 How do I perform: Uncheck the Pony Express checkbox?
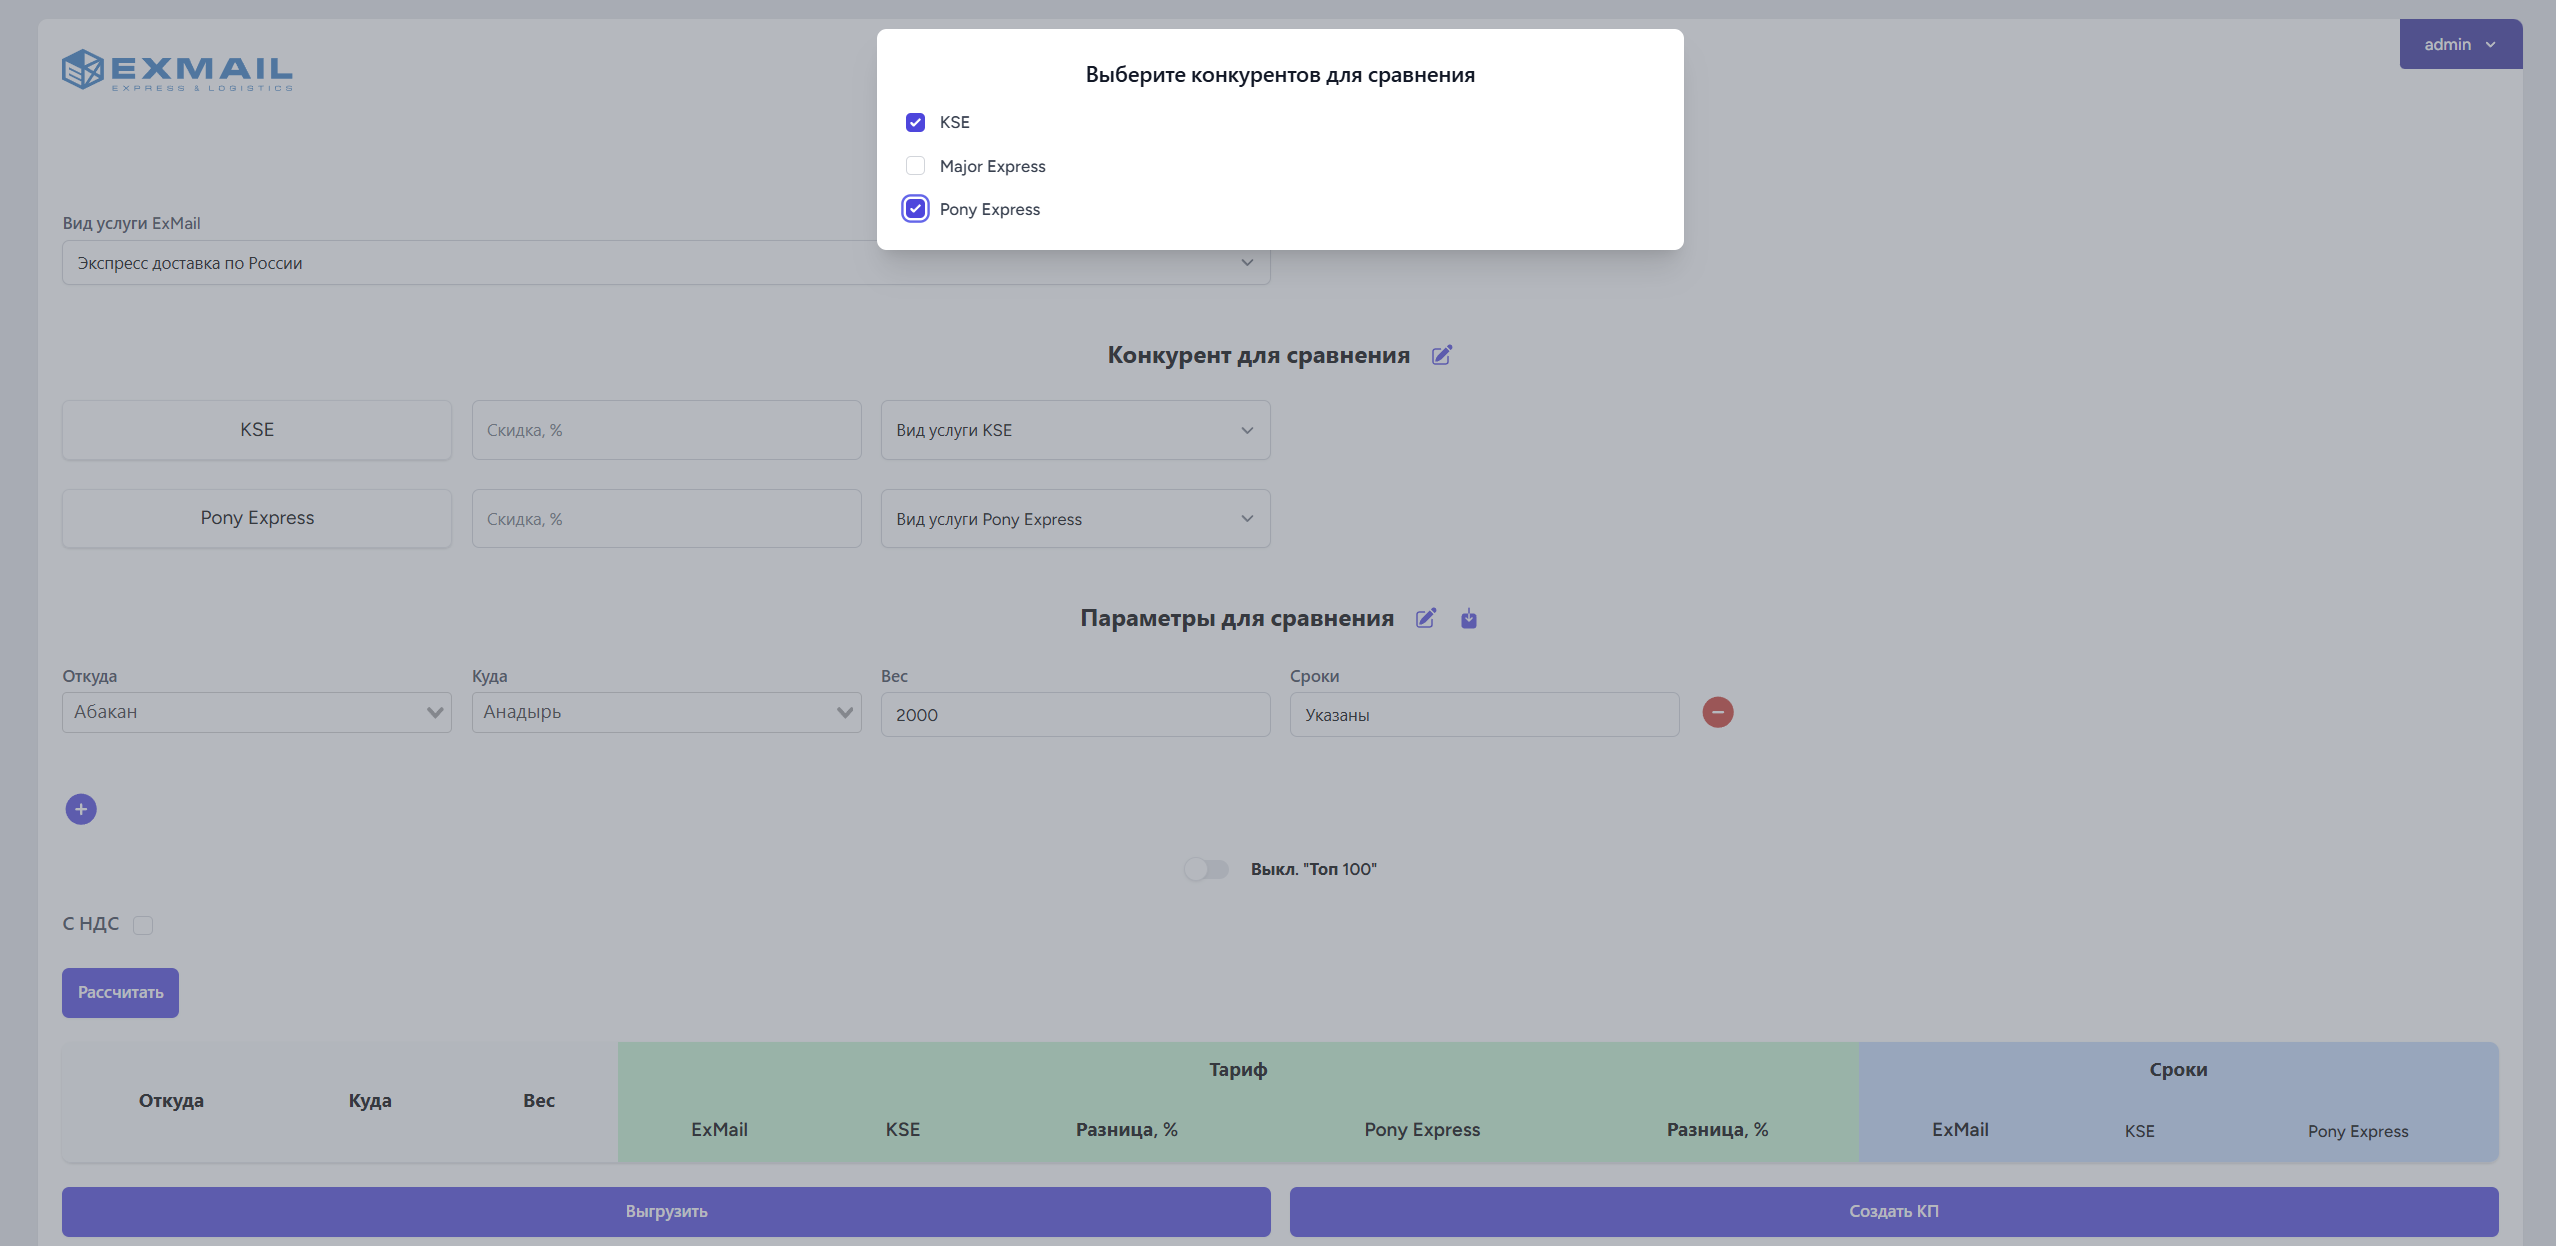click(915, 209)
